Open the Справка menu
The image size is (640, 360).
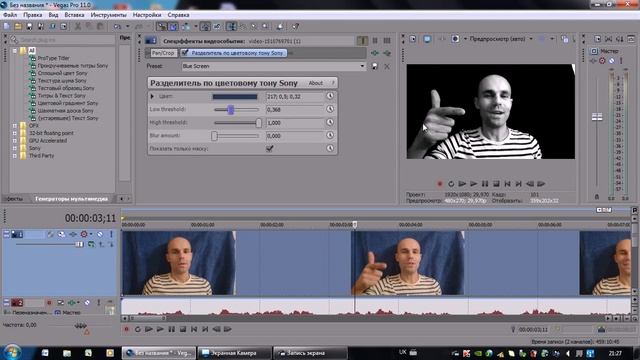pos(178,15)
